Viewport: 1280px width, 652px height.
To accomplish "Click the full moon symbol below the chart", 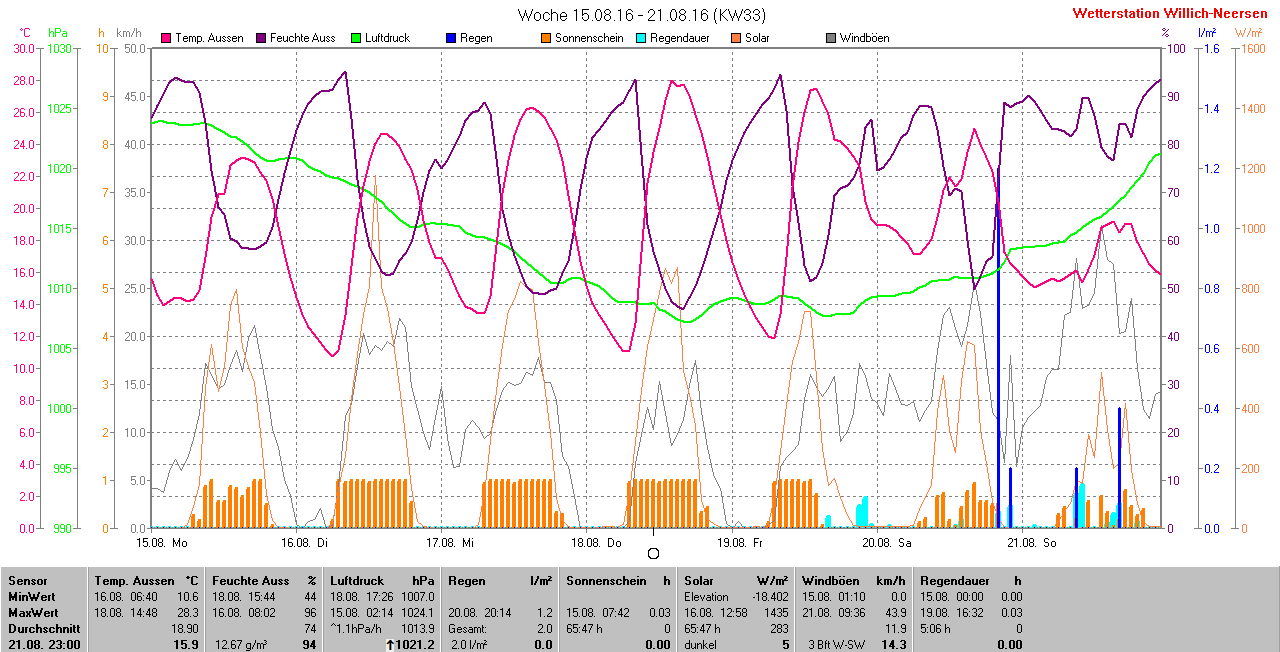I will [x=654, y=553].
